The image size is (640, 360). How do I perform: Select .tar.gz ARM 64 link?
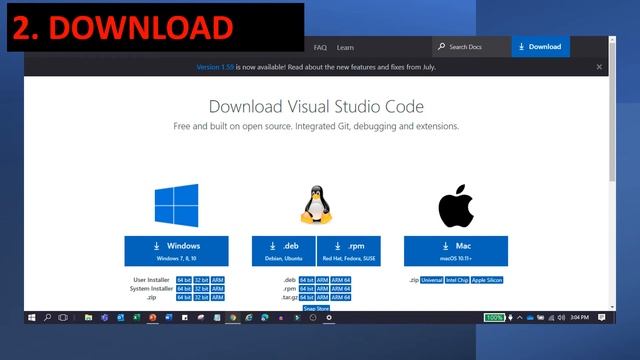click(x=341, y=297)
